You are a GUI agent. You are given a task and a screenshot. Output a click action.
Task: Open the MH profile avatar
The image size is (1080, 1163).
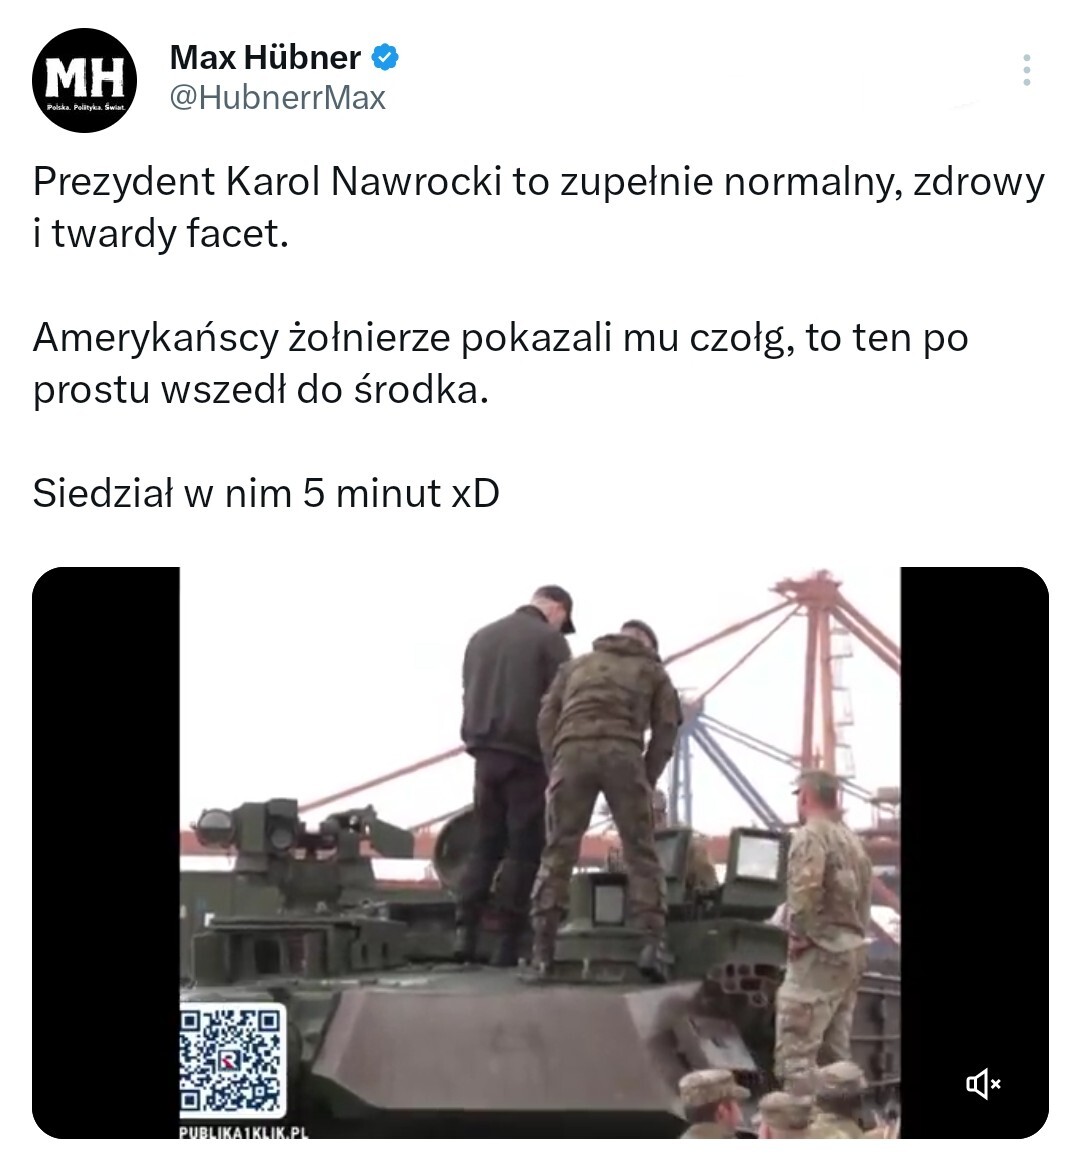point(84,80)
